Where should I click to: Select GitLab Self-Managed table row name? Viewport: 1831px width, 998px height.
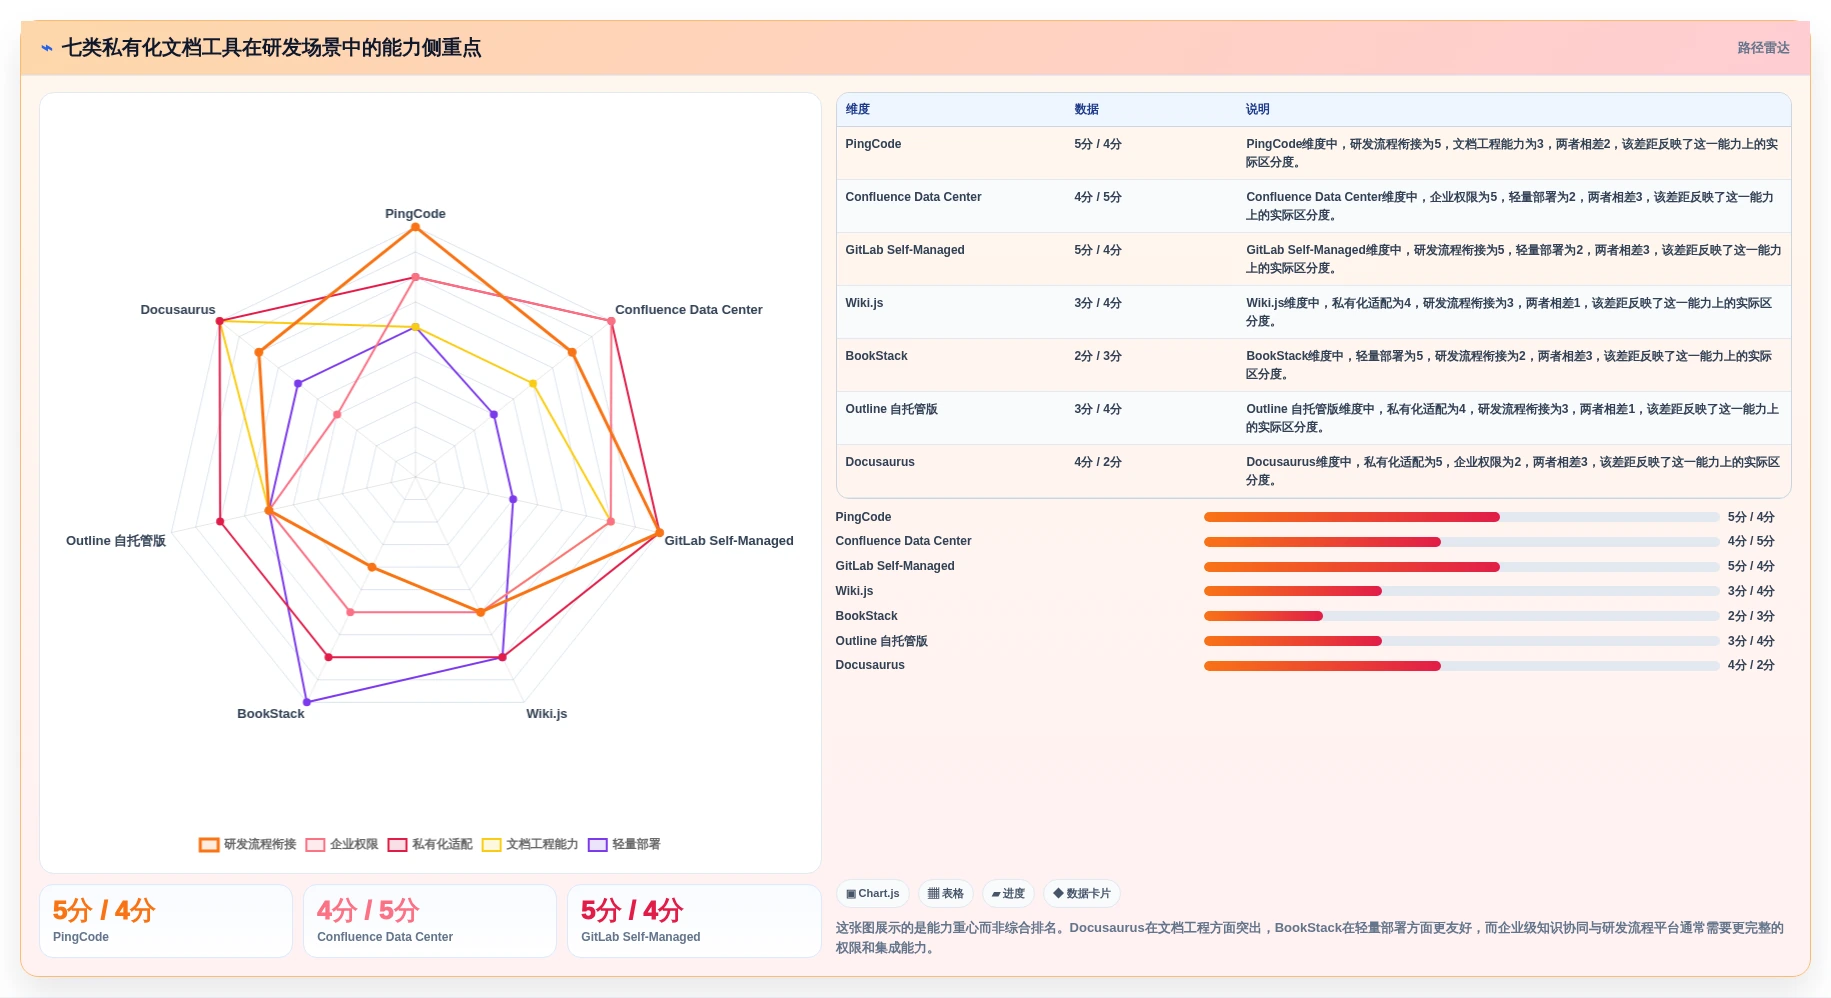coord(905,250)
